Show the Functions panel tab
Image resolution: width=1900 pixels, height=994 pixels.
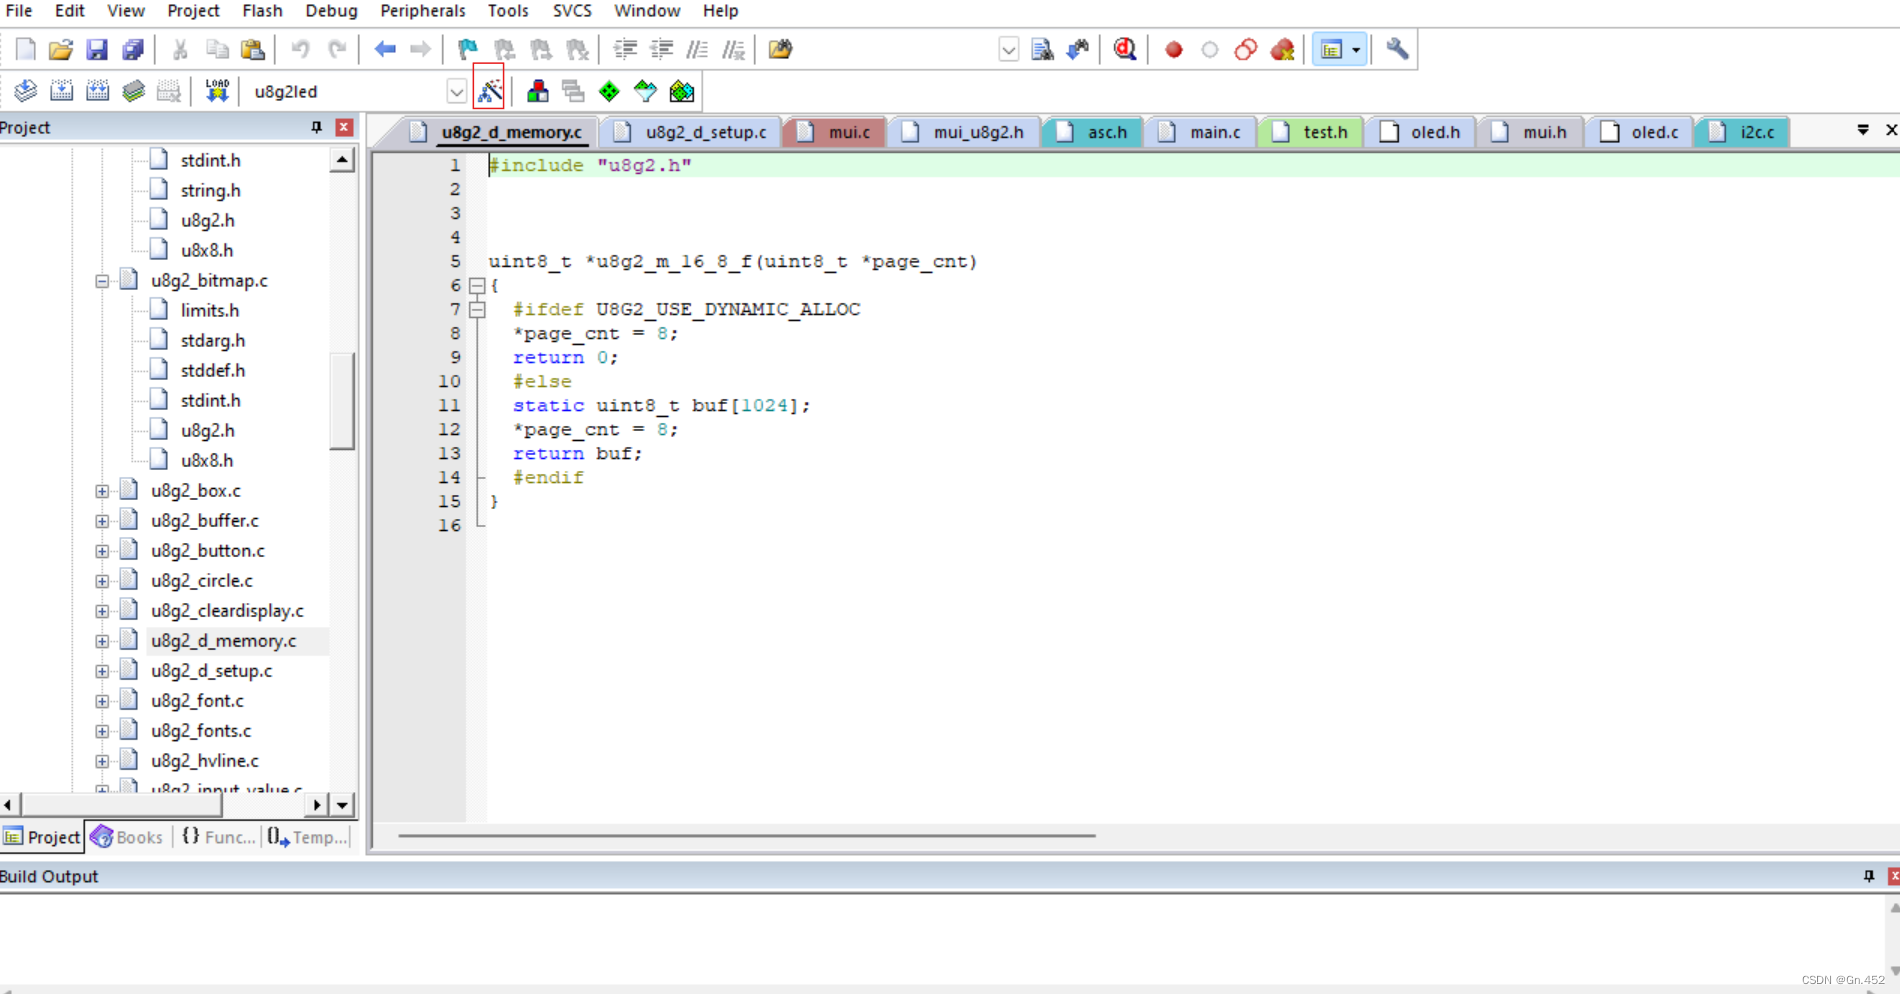[219, 837]
